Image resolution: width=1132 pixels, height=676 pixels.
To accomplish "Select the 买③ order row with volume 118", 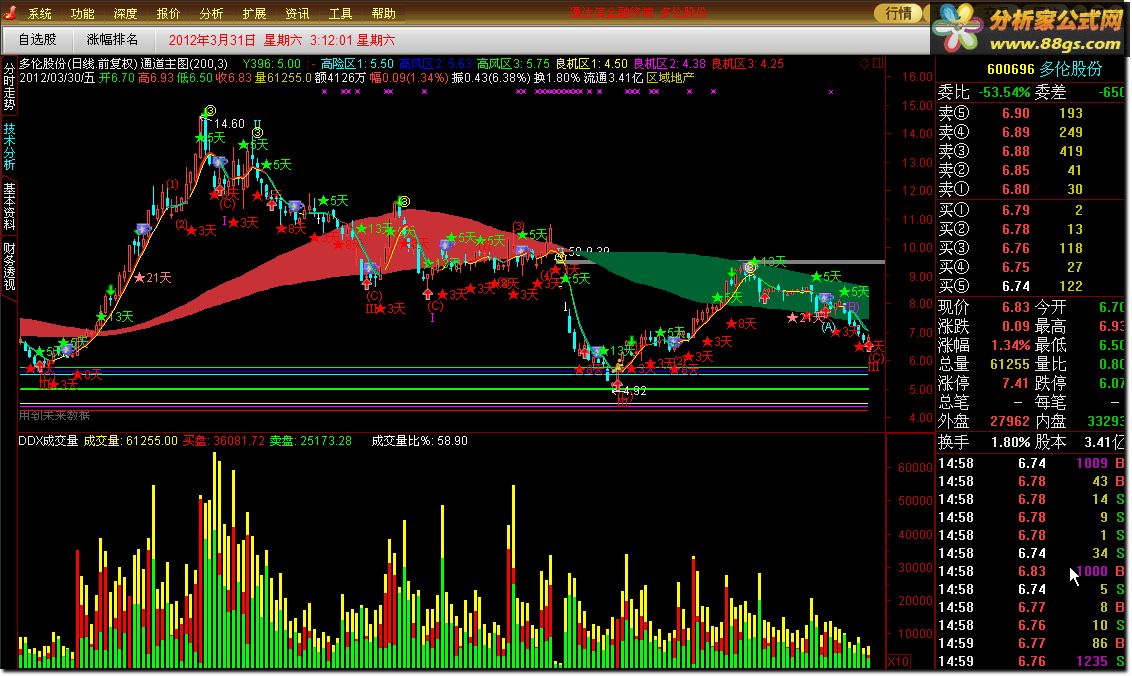I will click(1031, 248).
